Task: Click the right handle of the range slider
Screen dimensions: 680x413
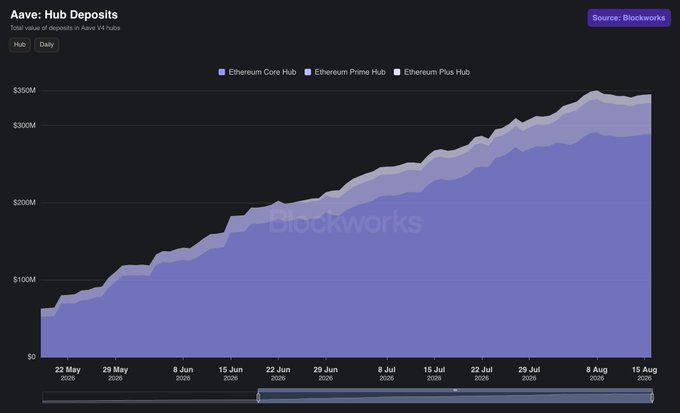Action: point(652,397)
